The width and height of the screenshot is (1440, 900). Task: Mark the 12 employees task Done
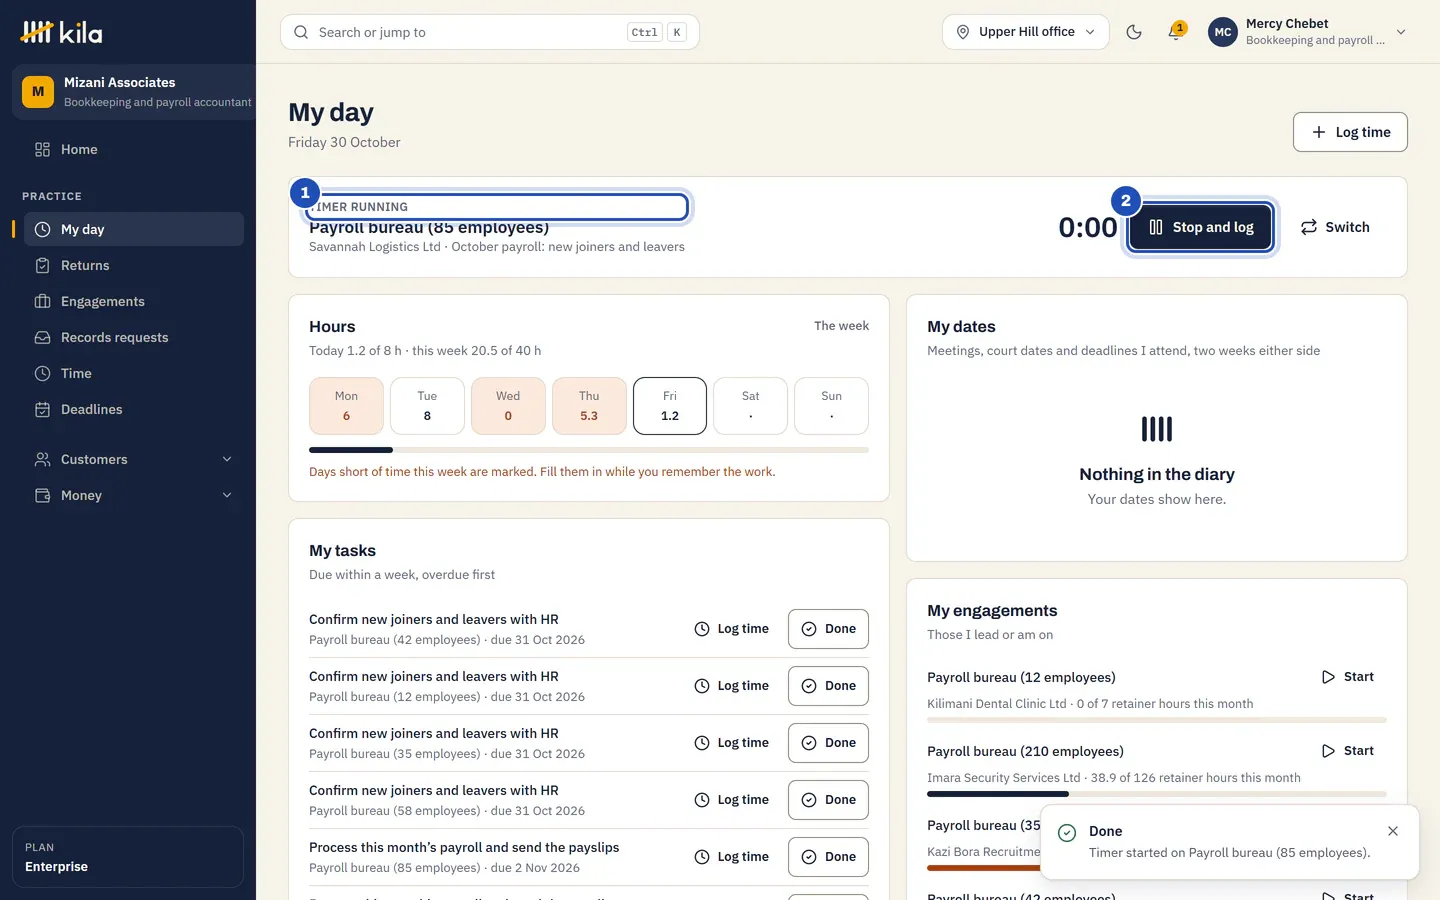click(x=828, y=686)
